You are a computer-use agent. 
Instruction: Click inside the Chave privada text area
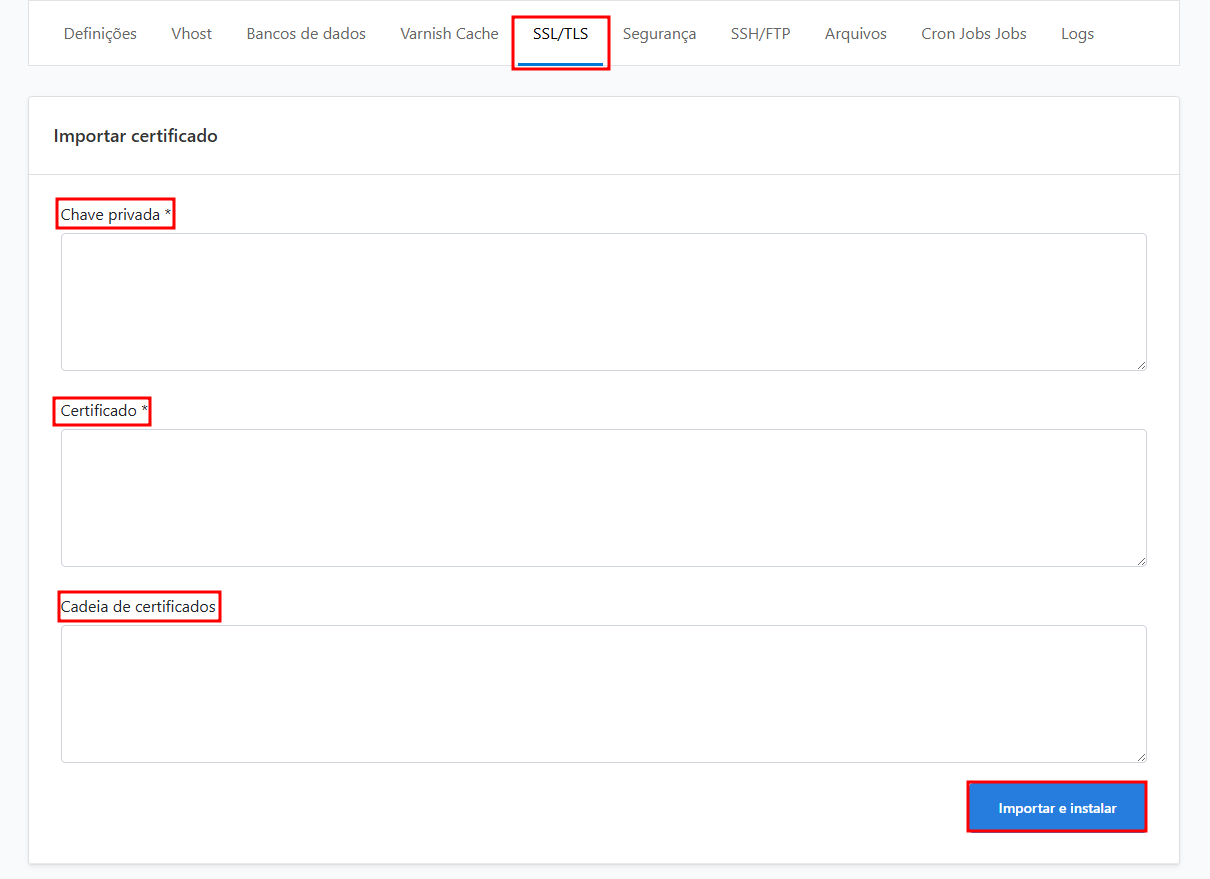603,302
